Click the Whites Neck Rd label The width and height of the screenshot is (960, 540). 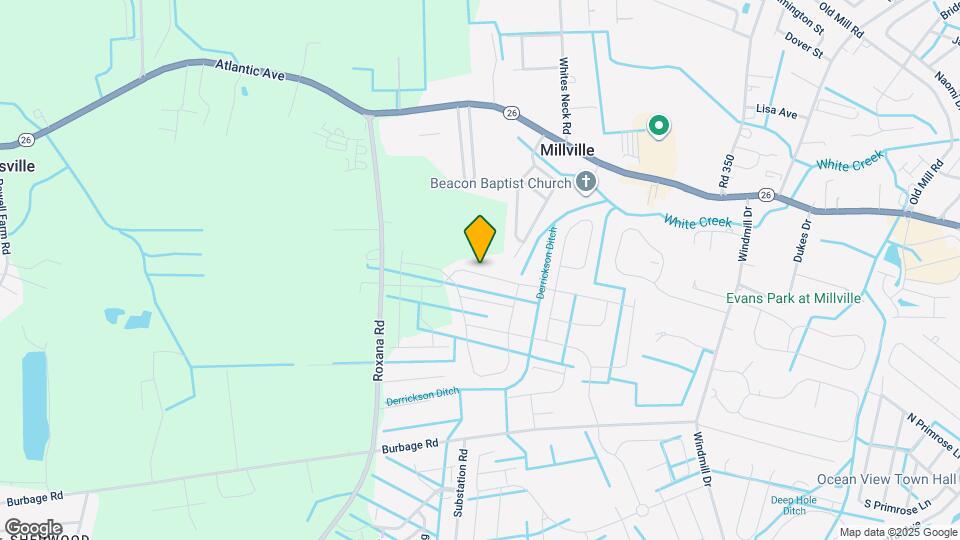565,96
